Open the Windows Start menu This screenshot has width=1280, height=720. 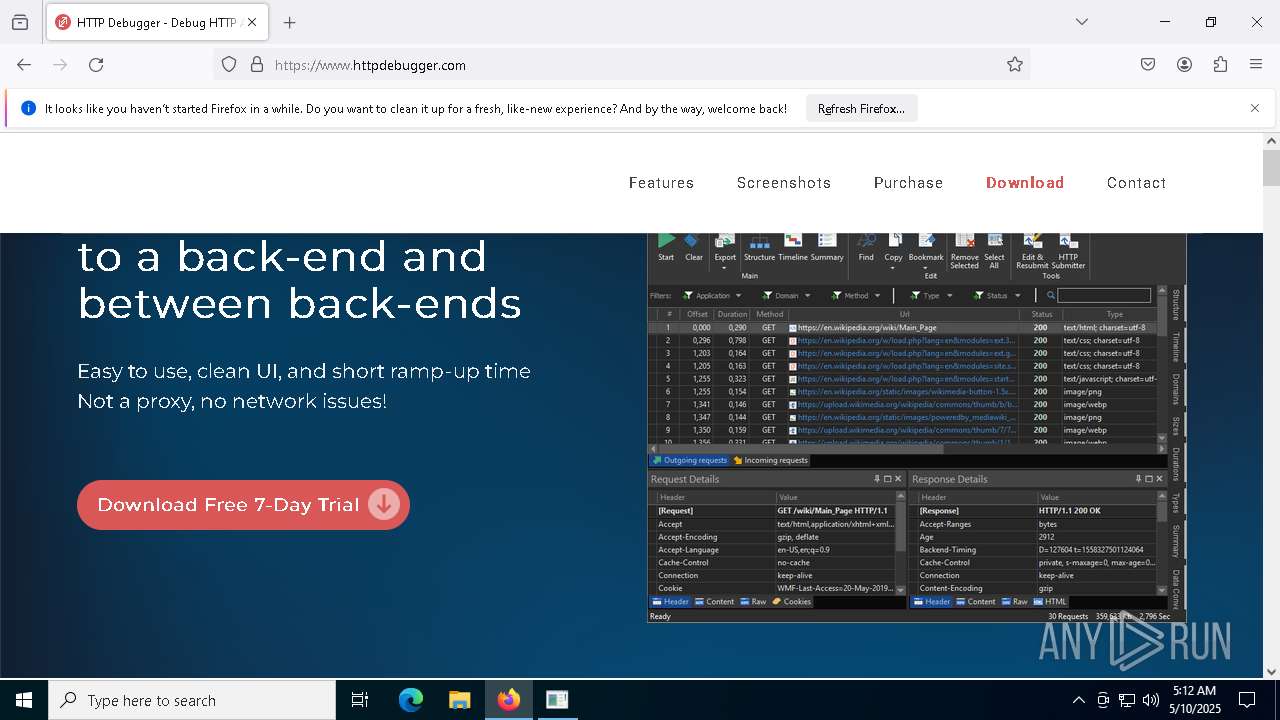point(24,700)
